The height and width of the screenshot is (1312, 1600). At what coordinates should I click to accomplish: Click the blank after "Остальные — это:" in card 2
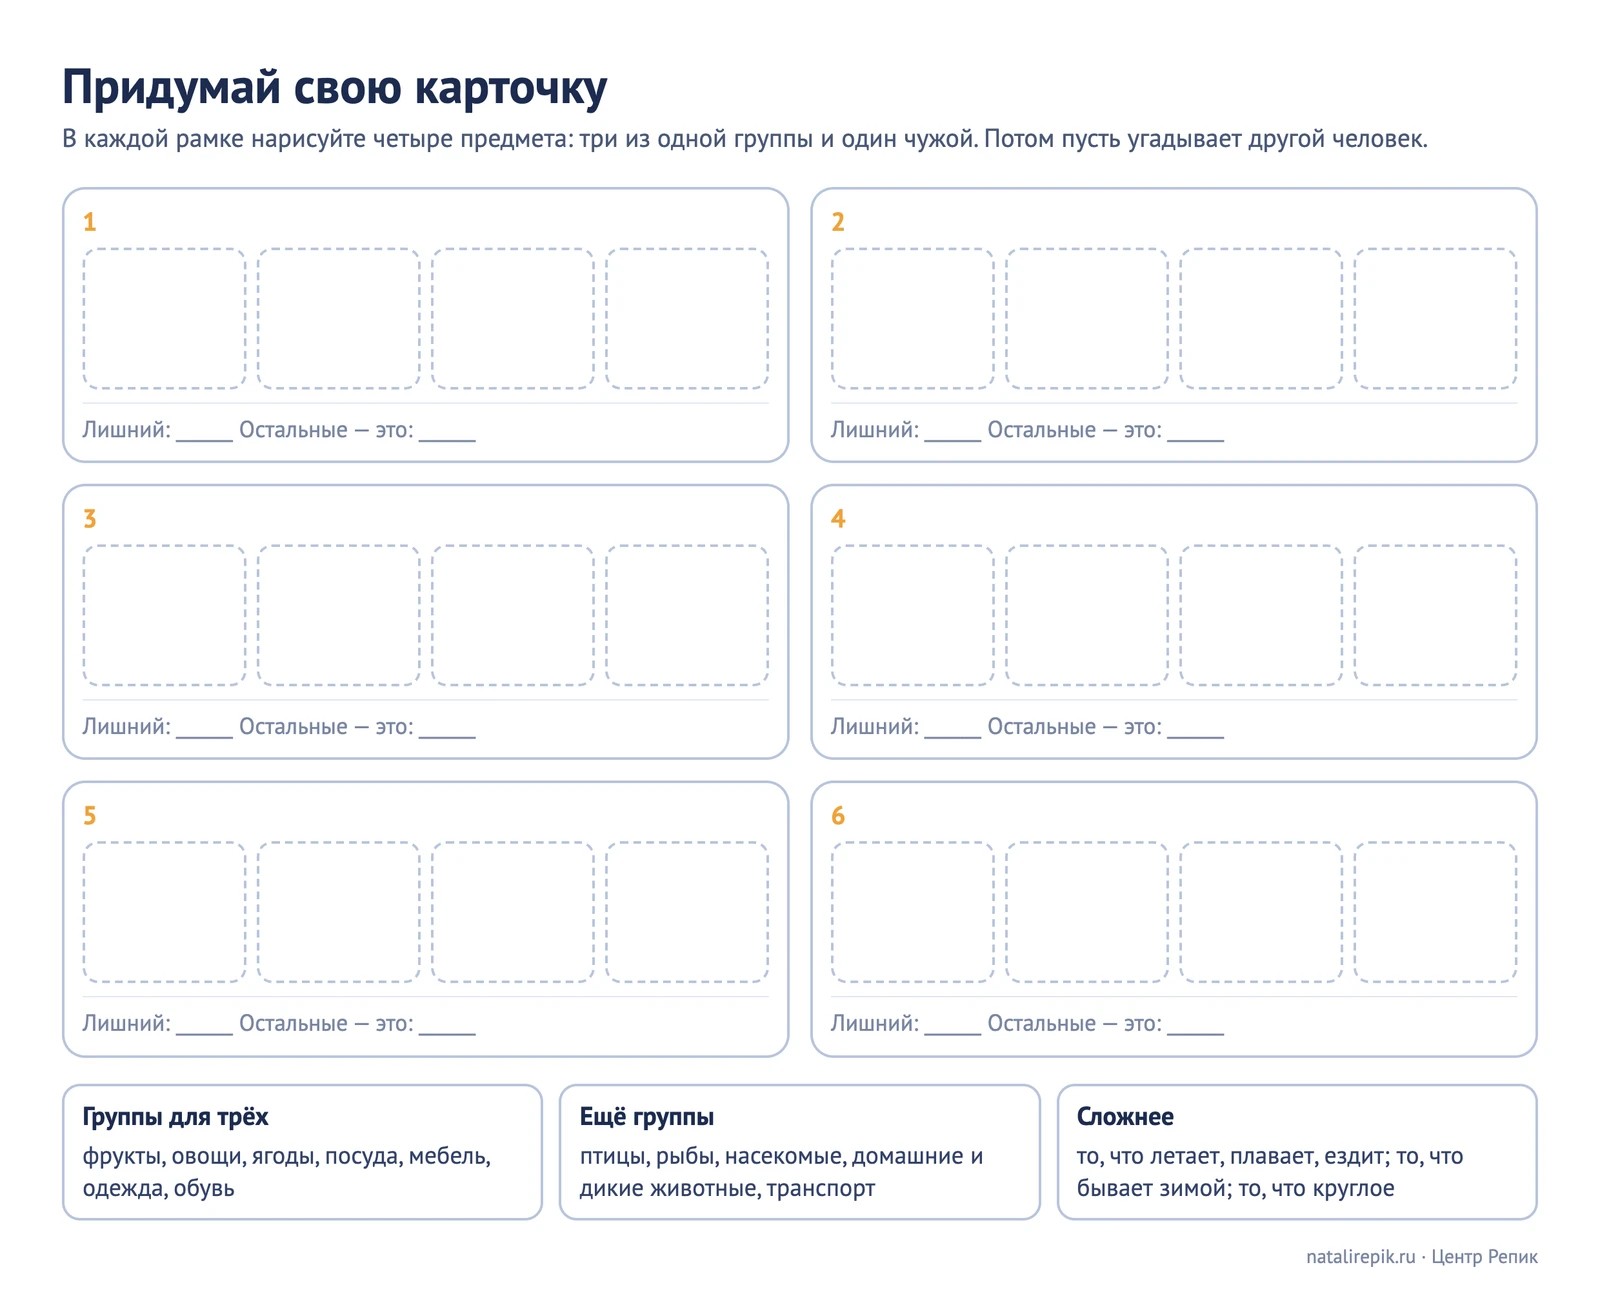click(1196, 432)
